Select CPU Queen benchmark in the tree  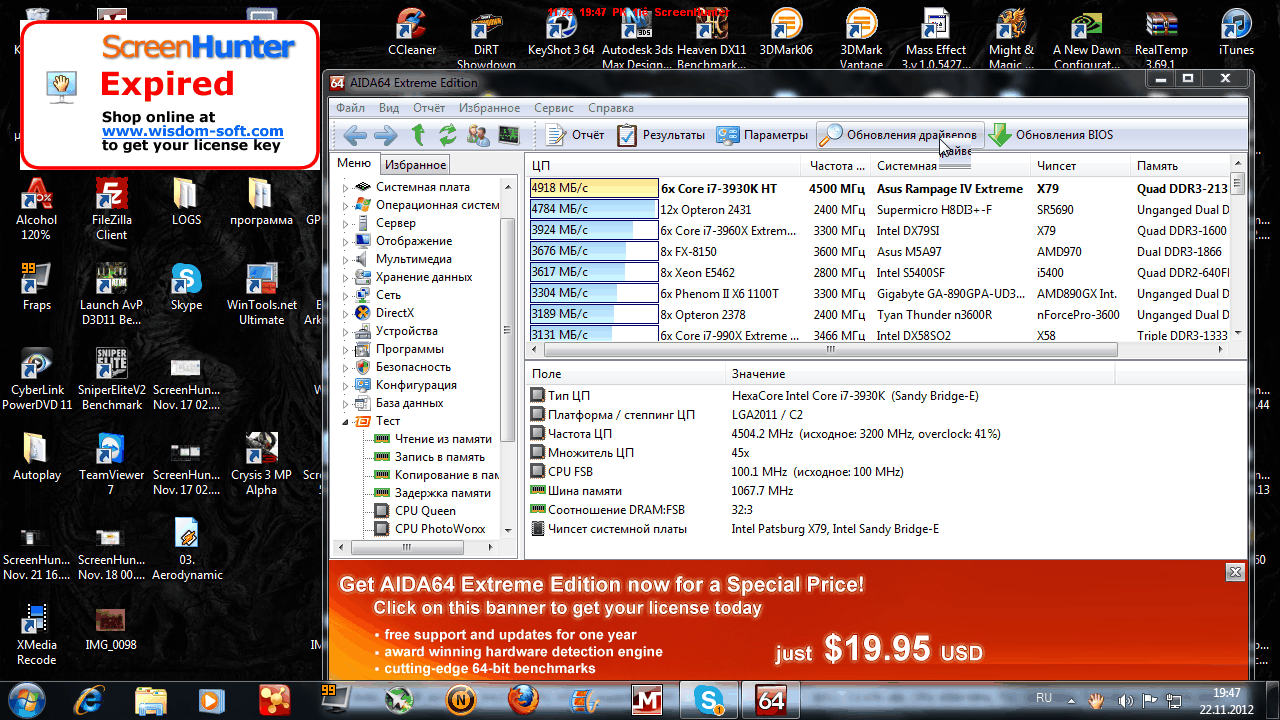click(424, 511)
